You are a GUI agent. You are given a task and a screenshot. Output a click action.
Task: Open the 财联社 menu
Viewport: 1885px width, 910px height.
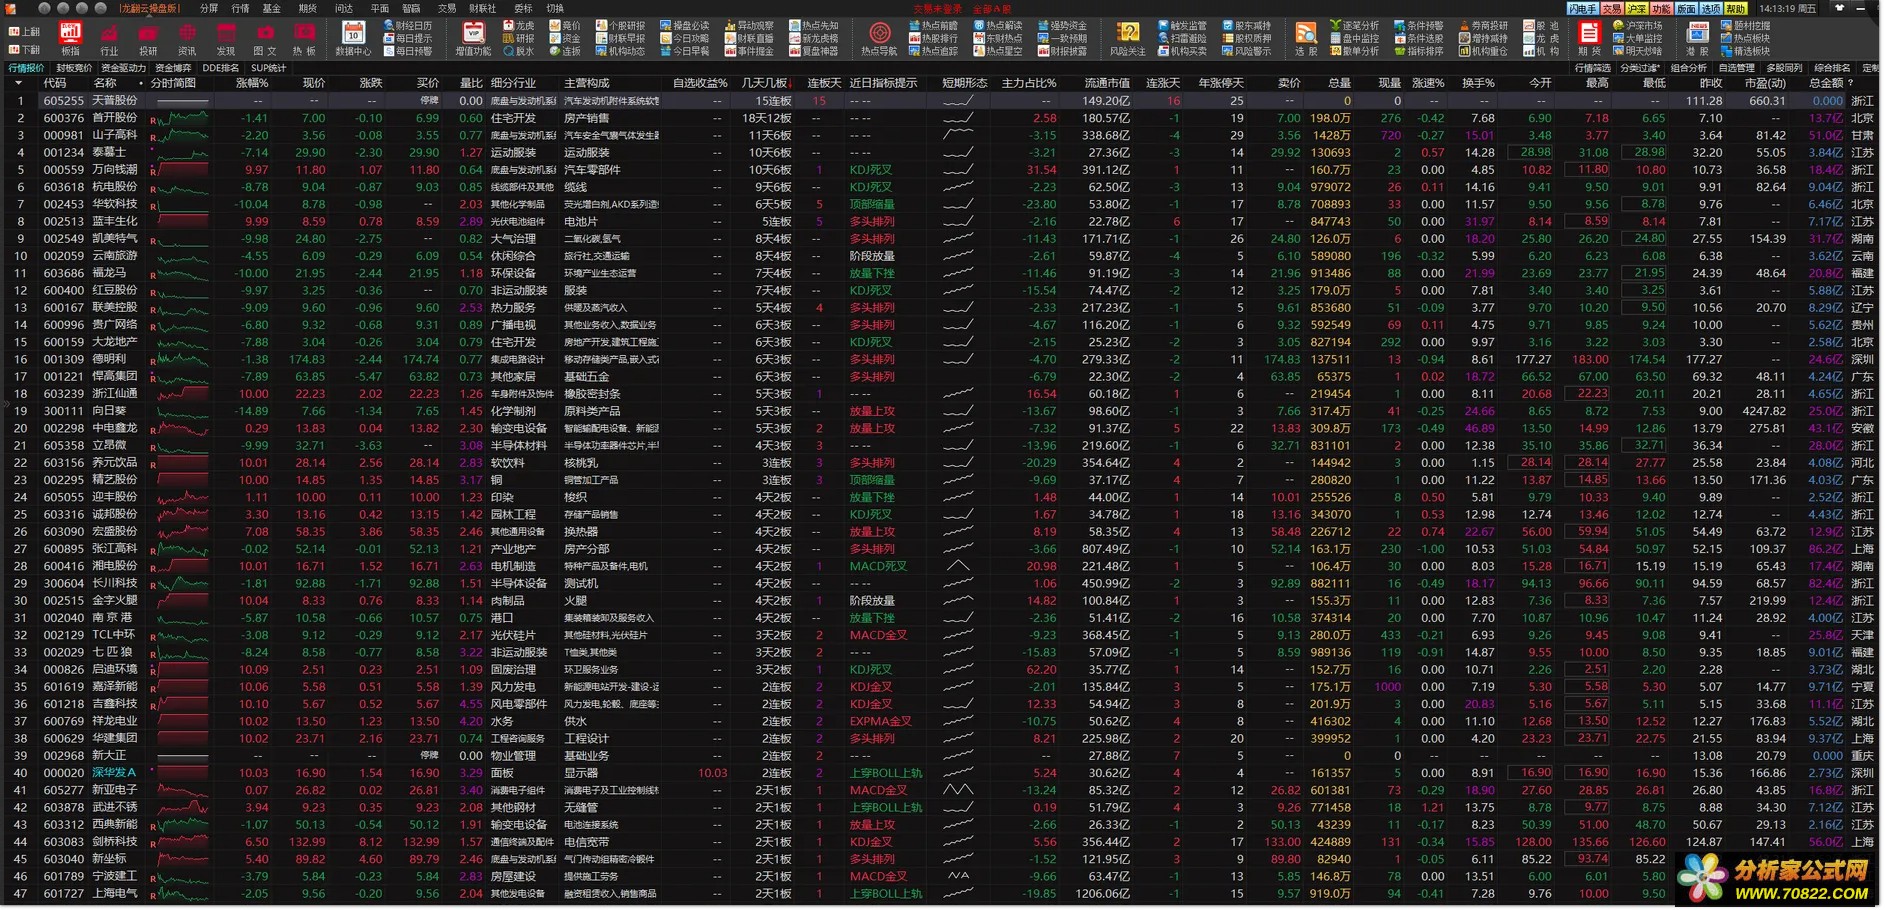tap(482, 8)
